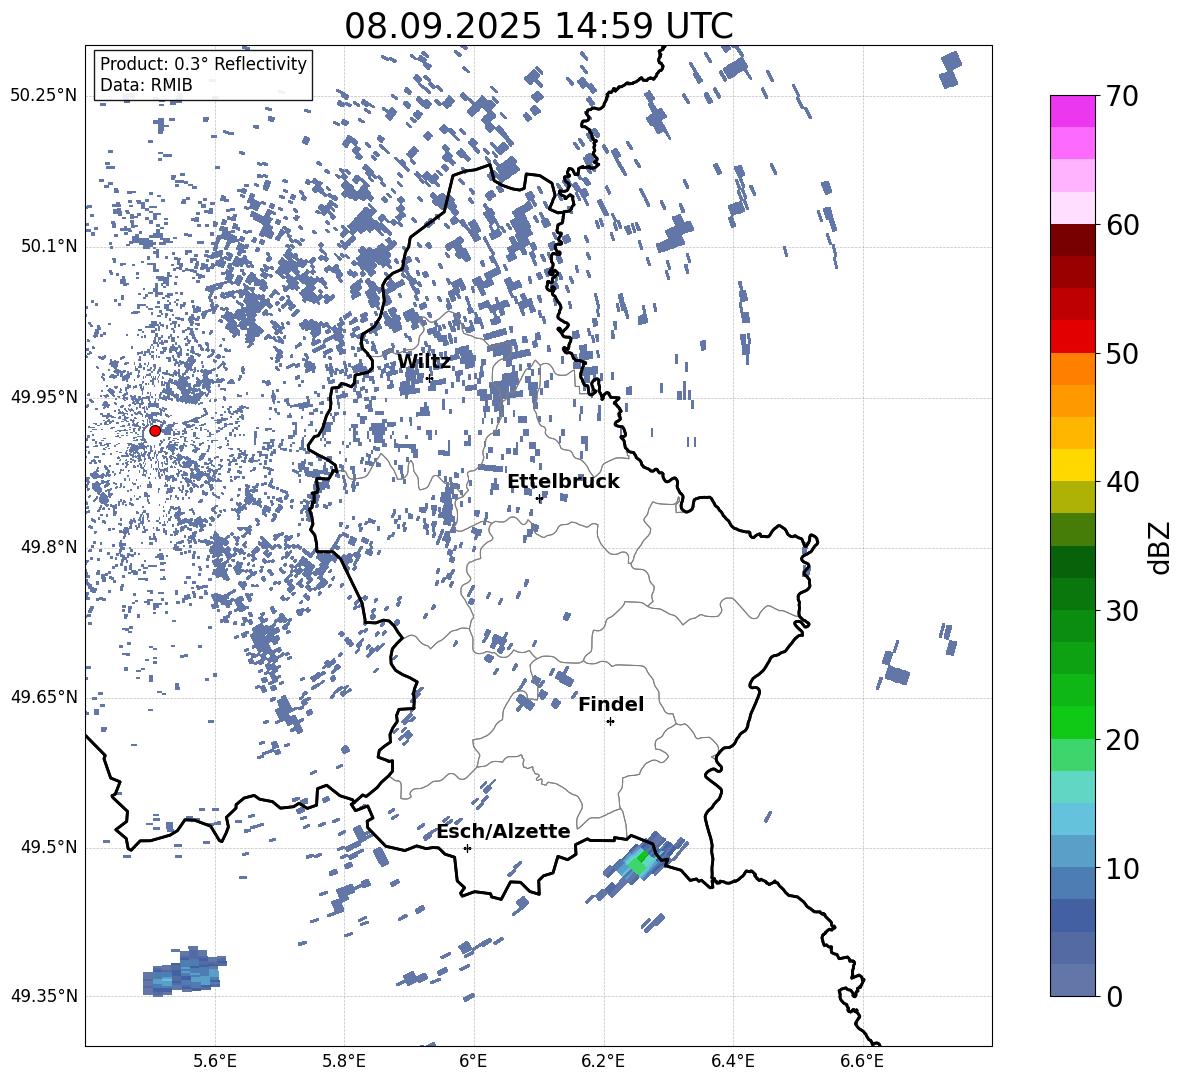Click the Ettelbruck city label
The height and width of the screenshot is (1081, 1184).
click(563, 482)
